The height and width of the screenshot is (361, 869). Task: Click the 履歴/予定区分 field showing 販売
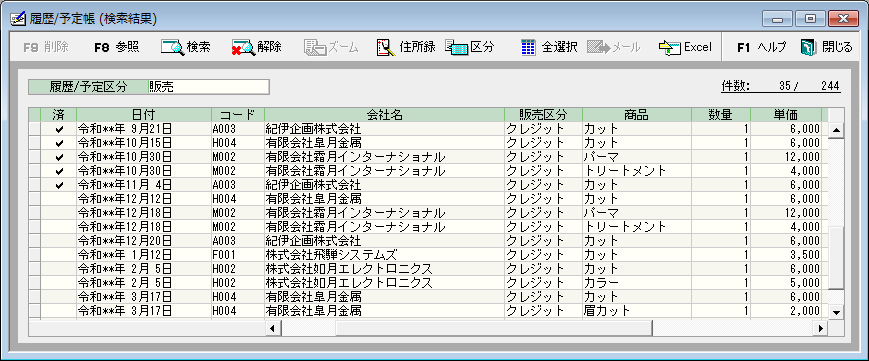(x=208, y=87)
